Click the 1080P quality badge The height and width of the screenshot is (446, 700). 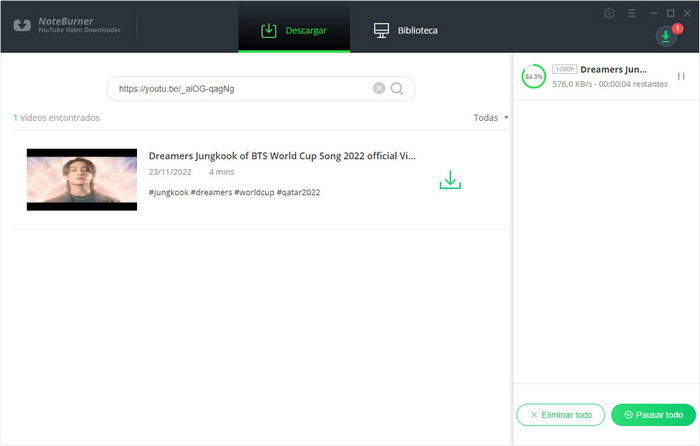[565, 69]
